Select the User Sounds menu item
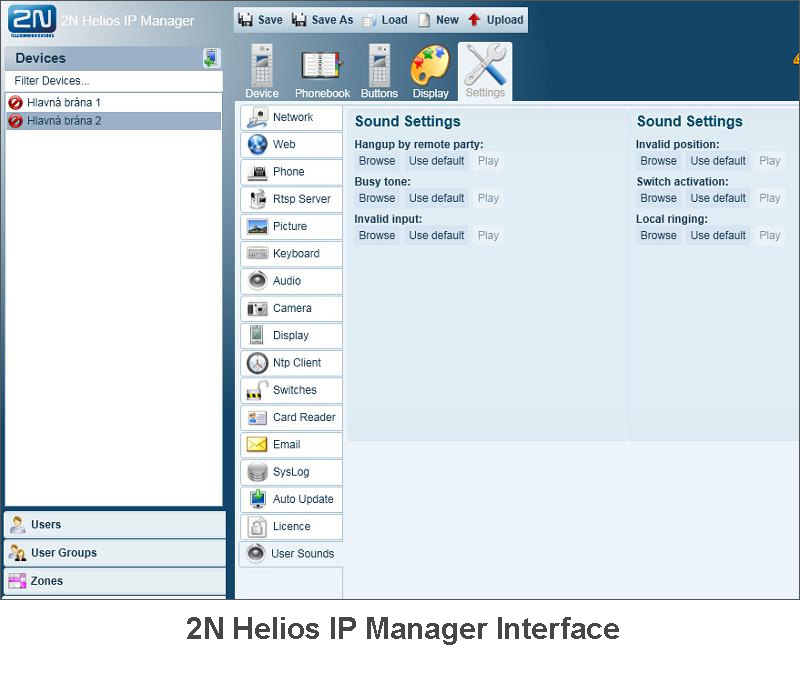Image resolution: width=800 pixels, height=700 pixels. (x=291, y=554)
